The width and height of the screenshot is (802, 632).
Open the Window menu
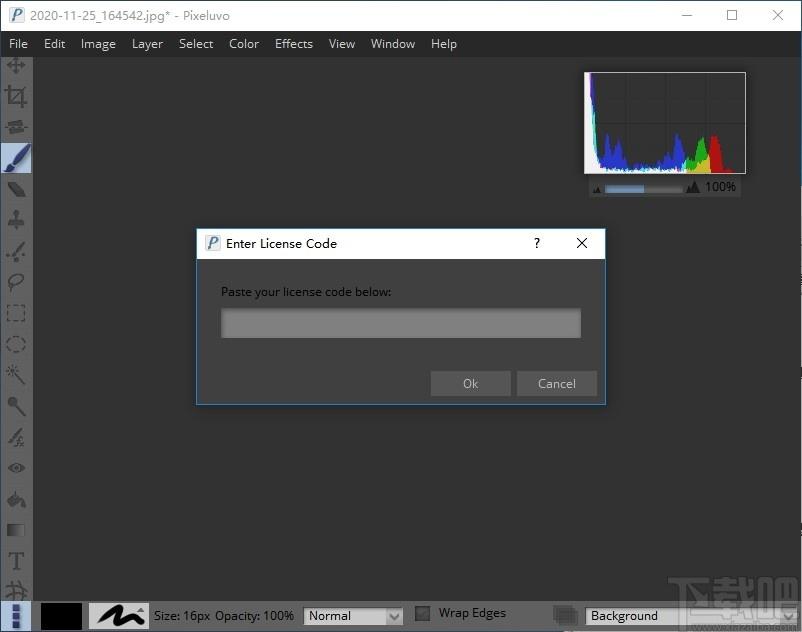click(x=393, y=44)
